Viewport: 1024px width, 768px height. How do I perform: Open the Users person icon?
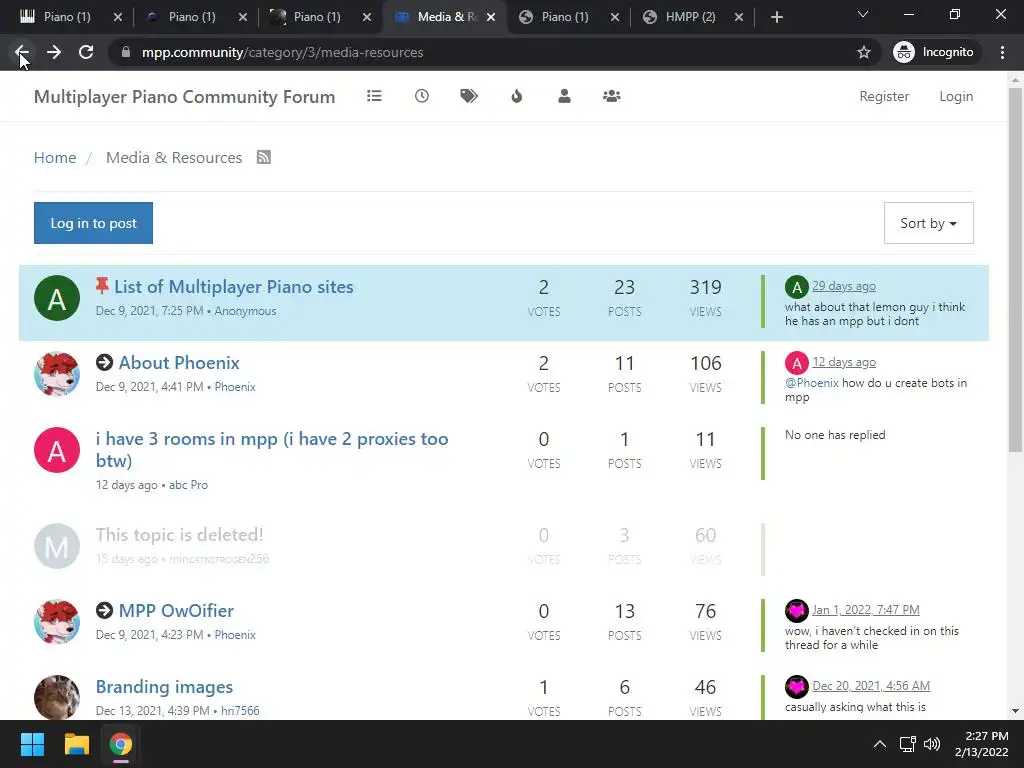564,96
